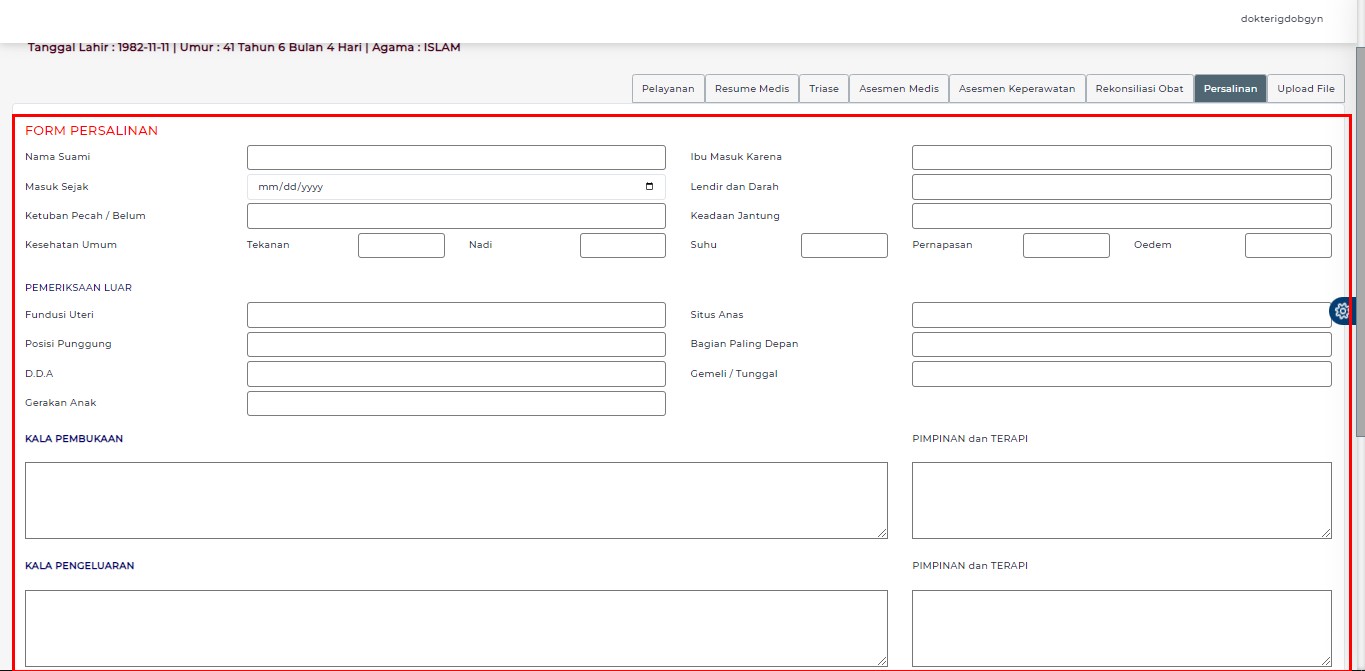
Task: Click the Kala Pengeluaran text area
Action: [456, 627]
